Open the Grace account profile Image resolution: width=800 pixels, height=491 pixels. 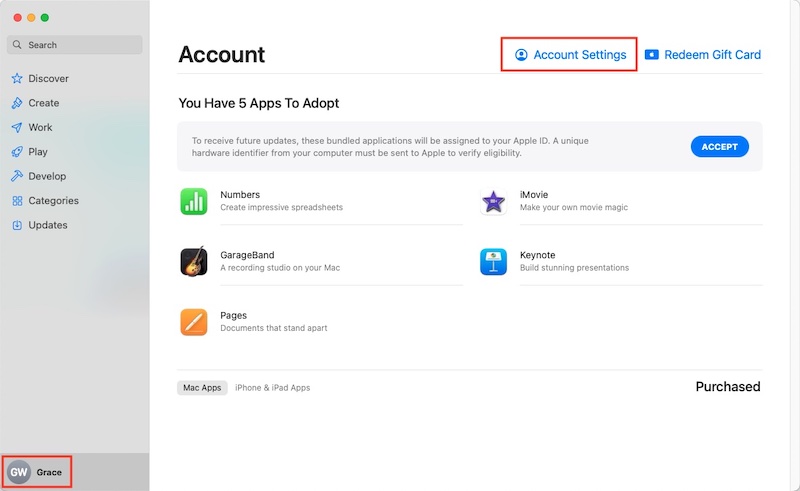(37, 472)
